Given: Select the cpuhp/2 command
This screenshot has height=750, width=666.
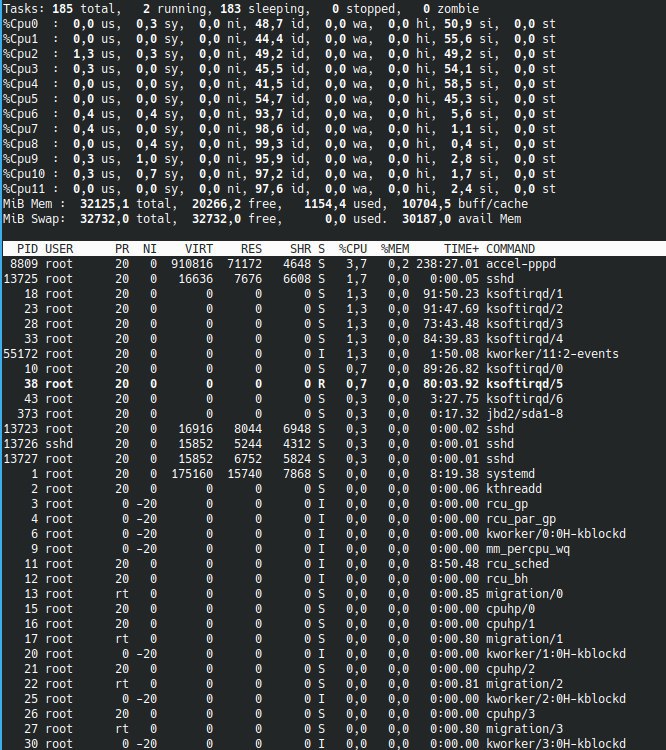Looking at the screenshot, I should coord(511,669).
